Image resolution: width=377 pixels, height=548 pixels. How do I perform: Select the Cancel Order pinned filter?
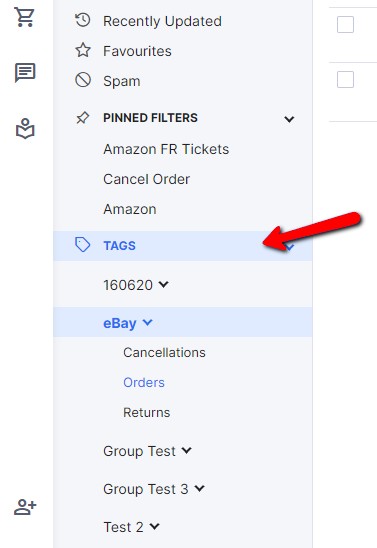146,179
